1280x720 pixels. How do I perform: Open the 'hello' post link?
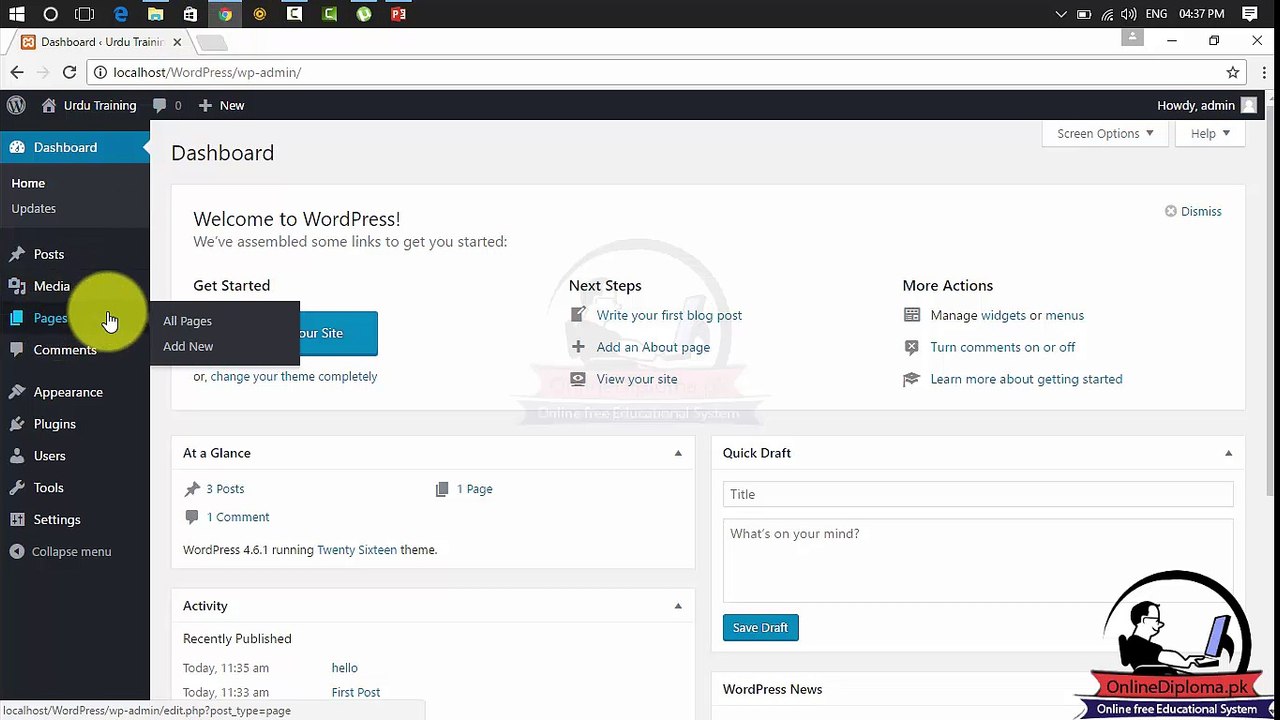point(344,668)
